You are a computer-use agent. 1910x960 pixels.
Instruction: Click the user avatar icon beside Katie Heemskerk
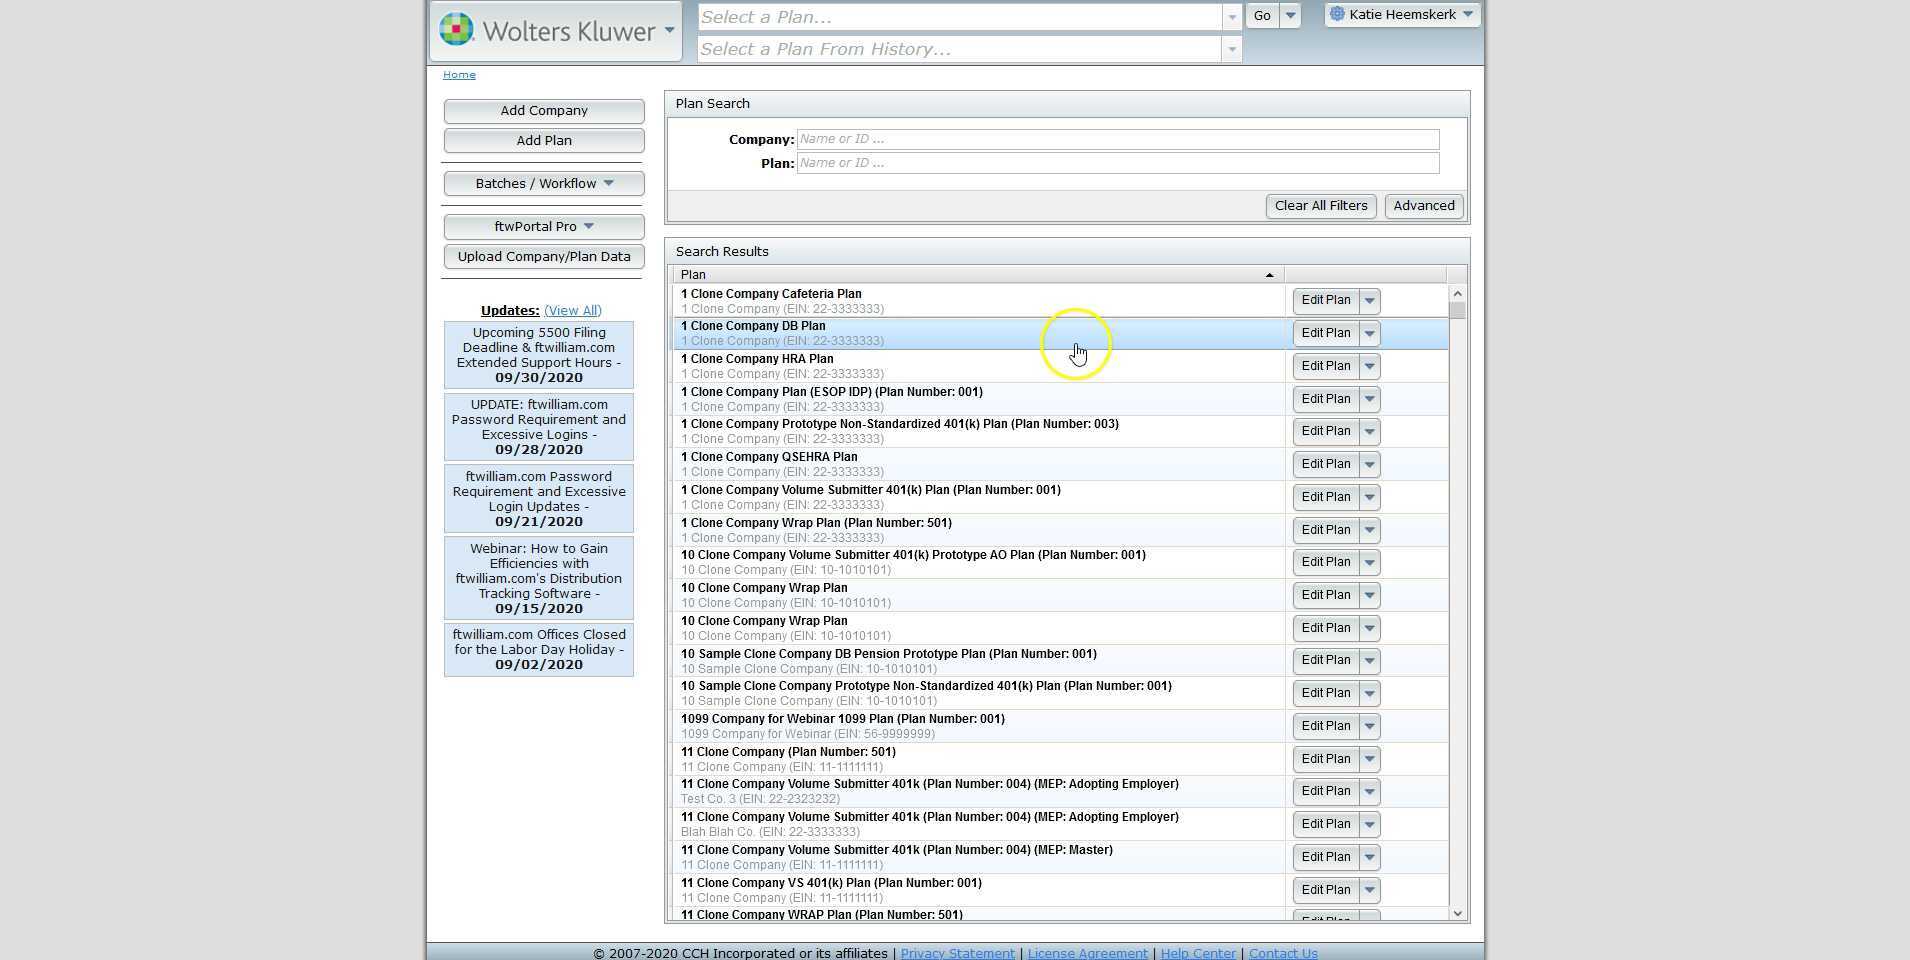(1336, 14)
